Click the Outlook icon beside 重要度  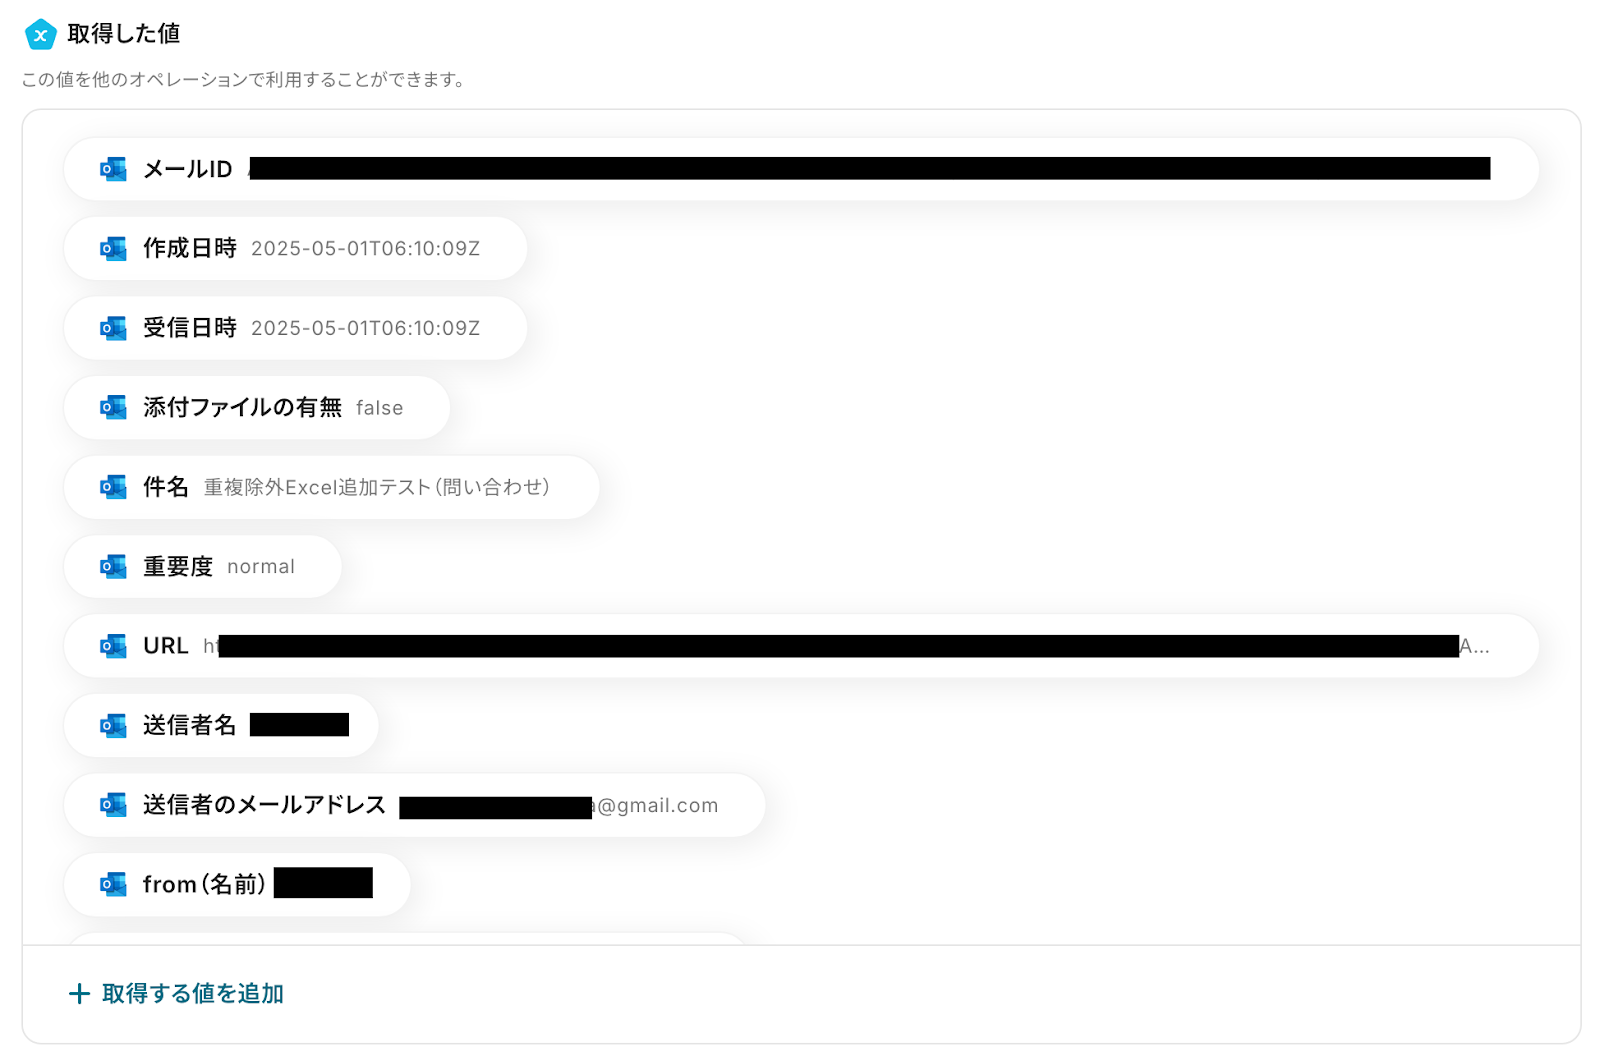pyautogui.click(x=113, y=566)
